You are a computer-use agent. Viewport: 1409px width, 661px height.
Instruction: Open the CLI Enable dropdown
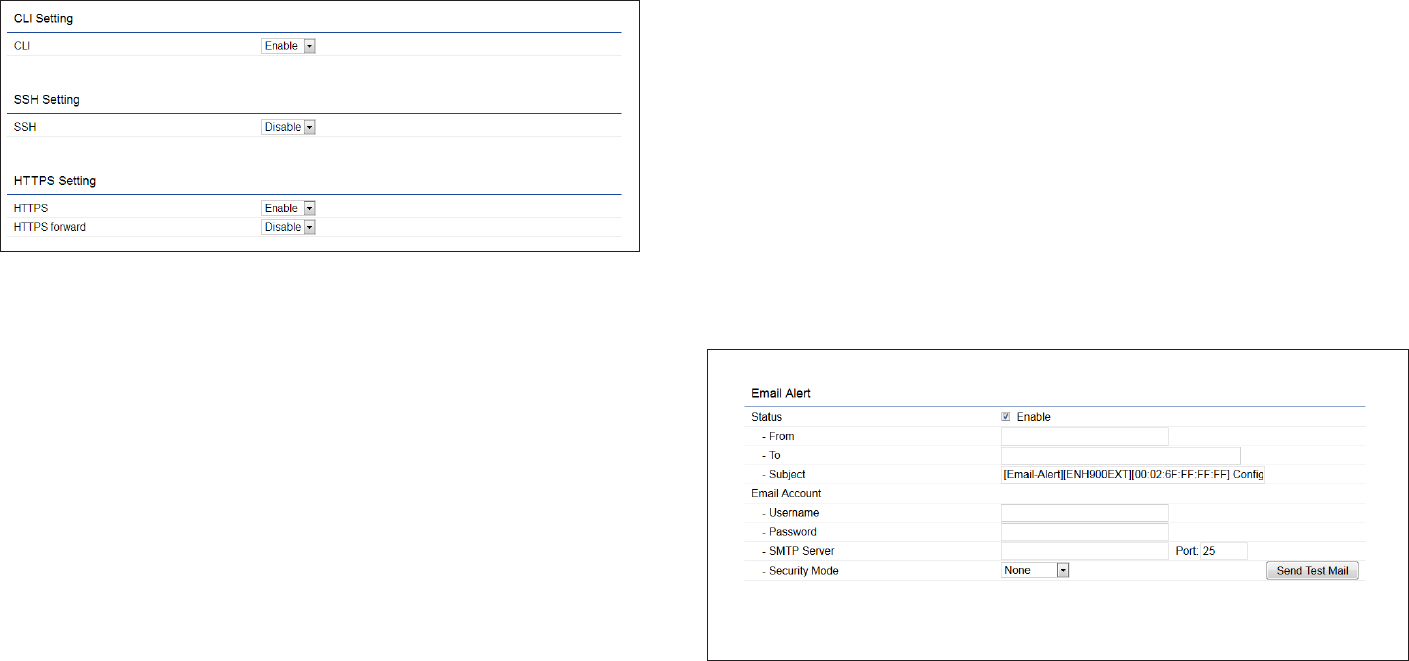[x=288, y=46]
